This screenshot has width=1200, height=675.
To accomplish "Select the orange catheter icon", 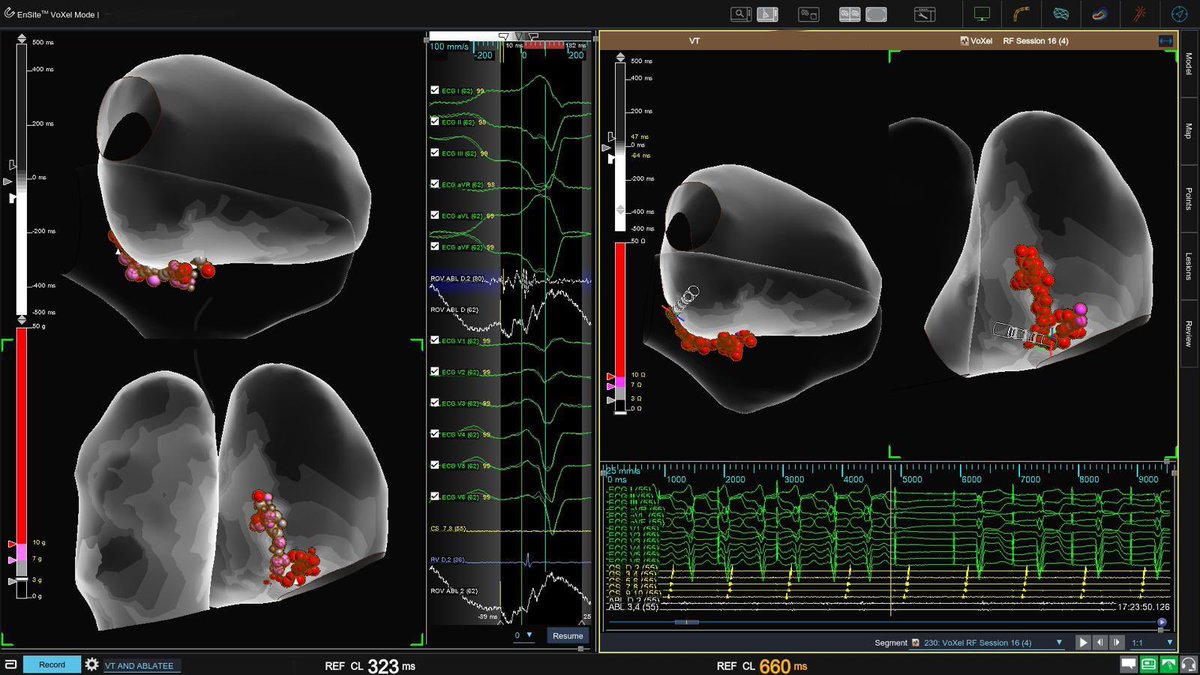I will click(x=1022, y=14).
